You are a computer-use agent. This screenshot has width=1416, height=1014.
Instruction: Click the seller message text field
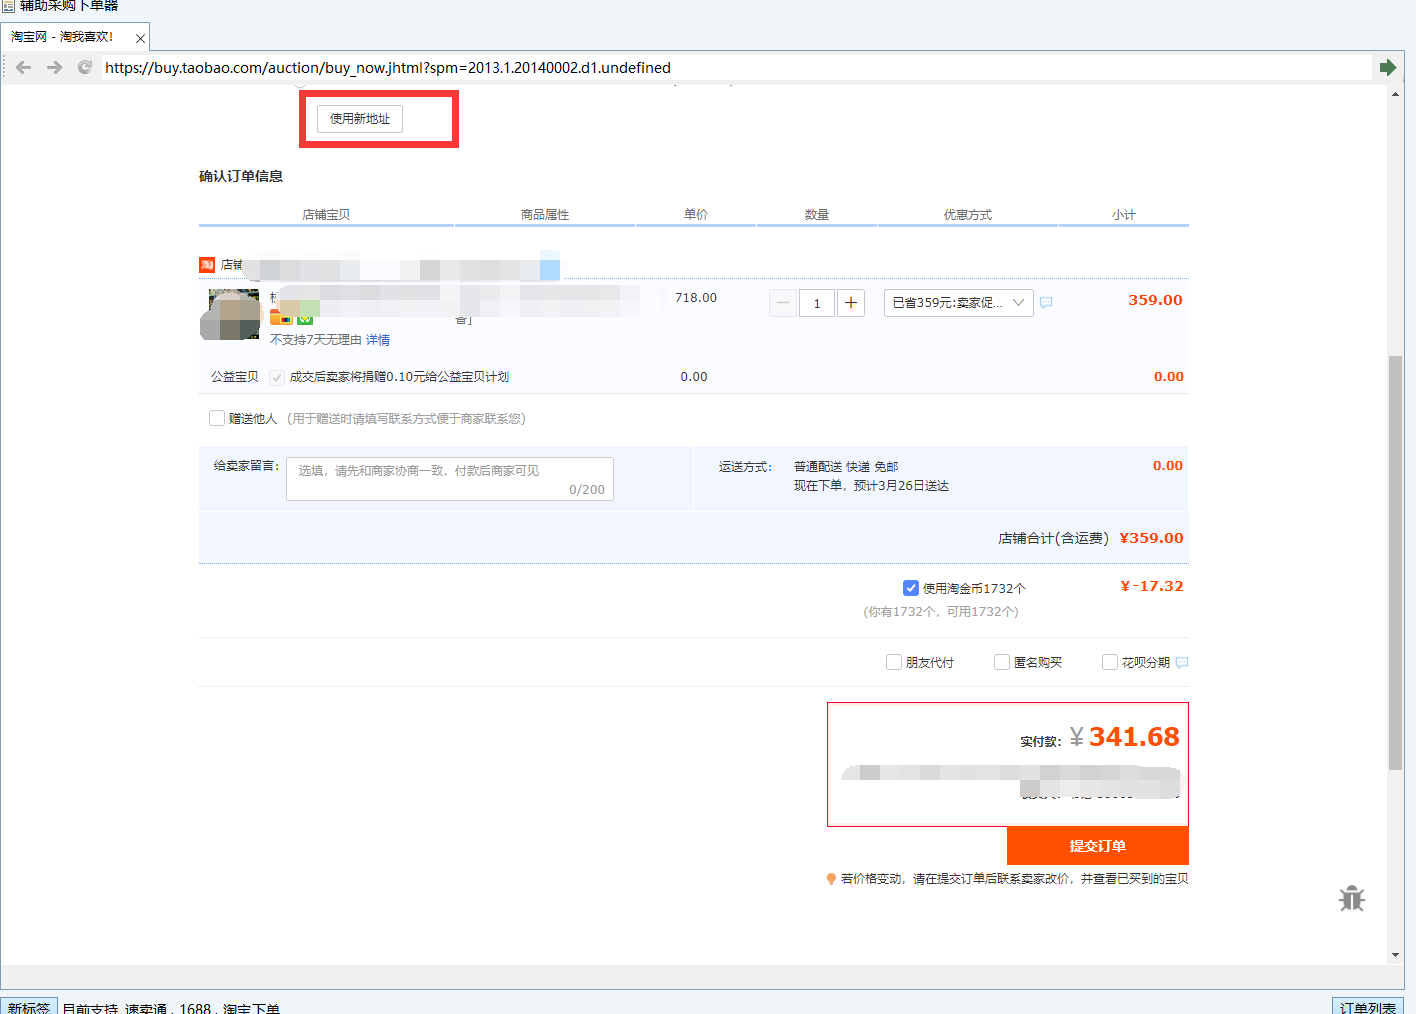tap(450, 479)
